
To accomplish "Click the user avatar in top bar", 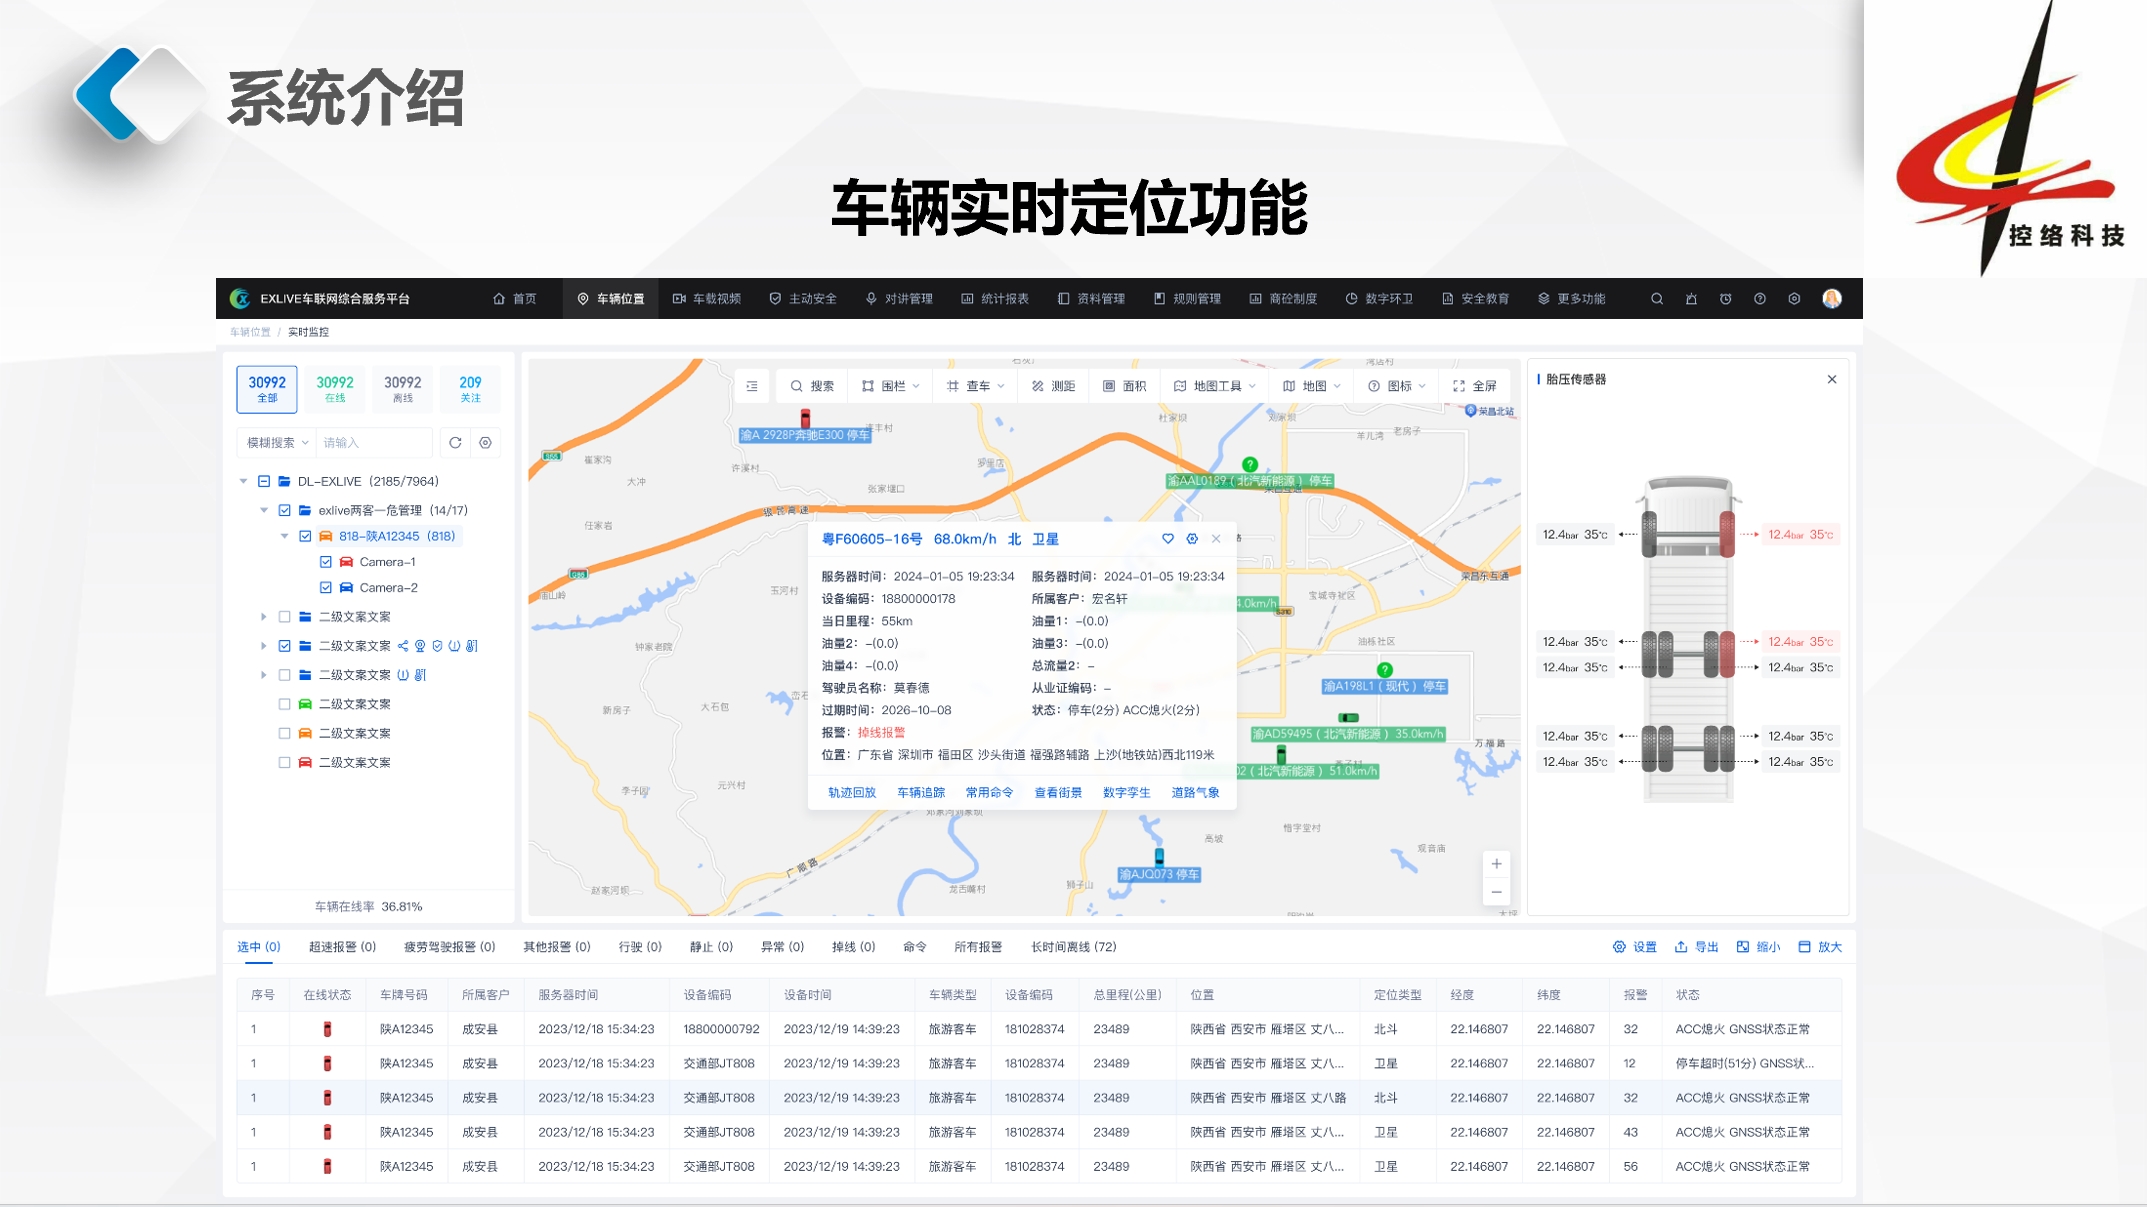I will coord(1832,299).
